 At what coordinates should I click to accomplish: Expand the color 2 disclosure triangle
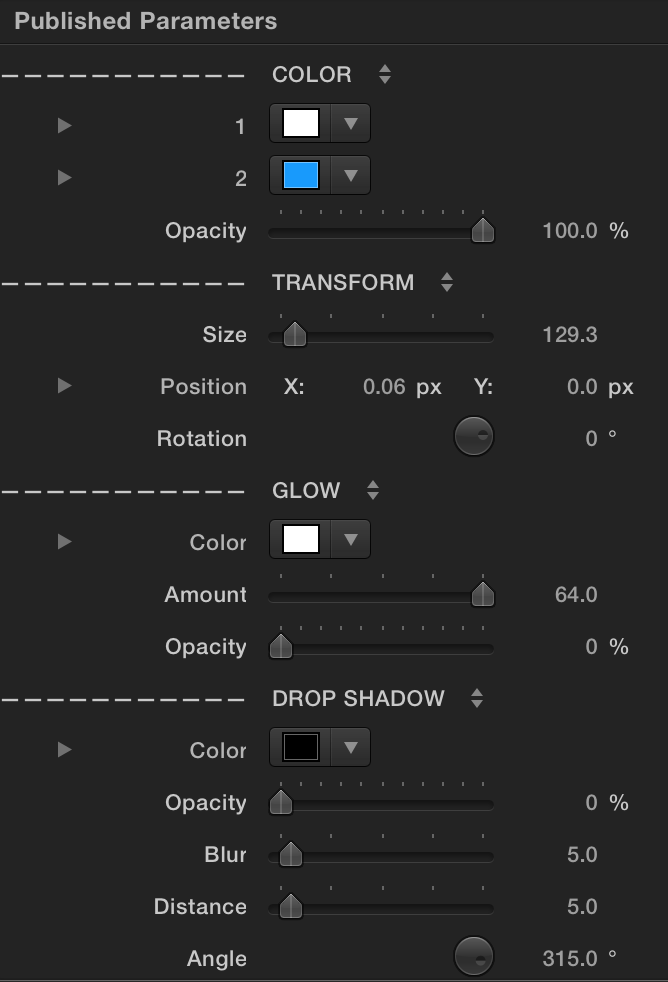pyautogui.click(x=64, y=178)
